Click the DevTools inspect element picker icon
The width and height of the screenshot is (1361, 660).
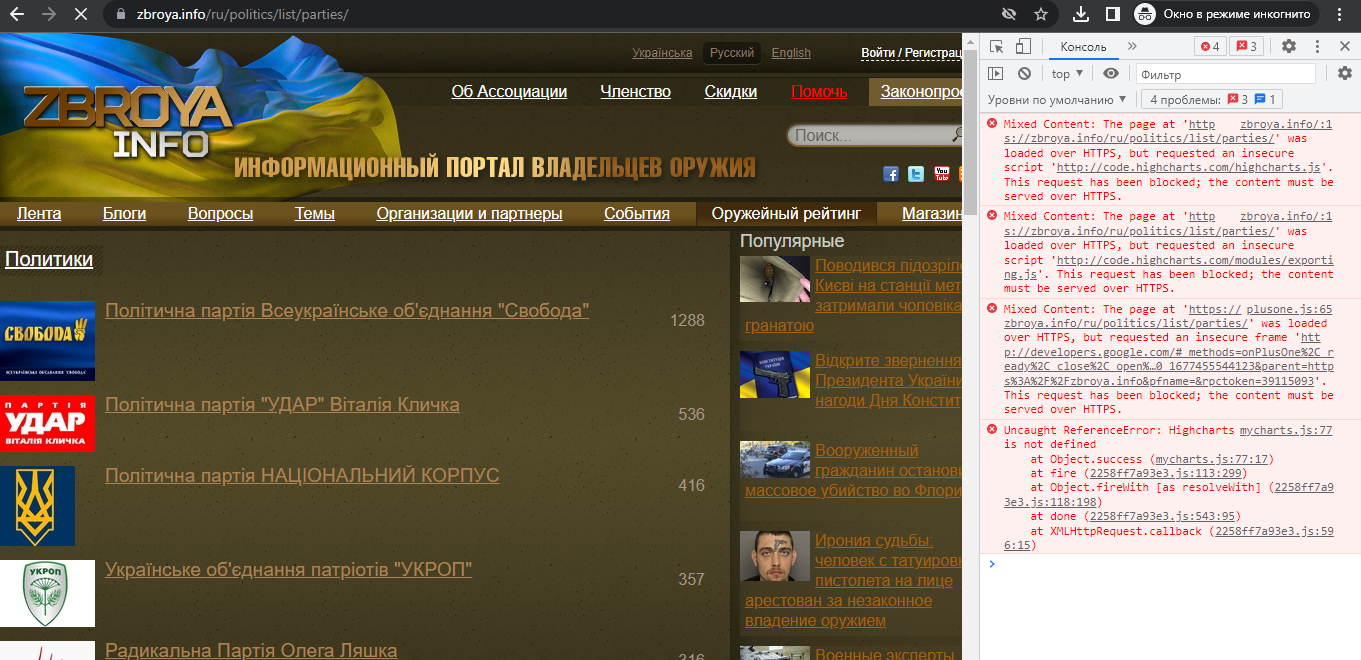(x=996, y=46)
